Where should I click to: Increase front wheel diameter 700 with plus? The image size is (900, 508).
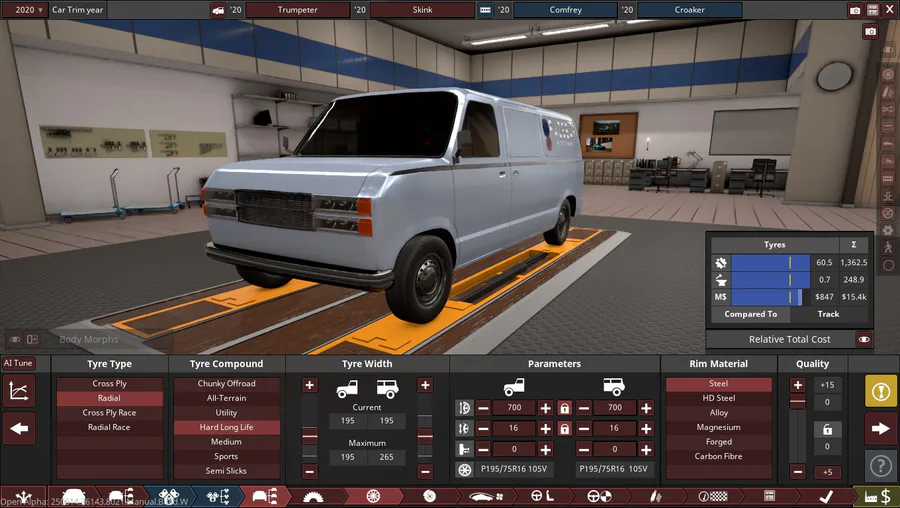point(545,408)
